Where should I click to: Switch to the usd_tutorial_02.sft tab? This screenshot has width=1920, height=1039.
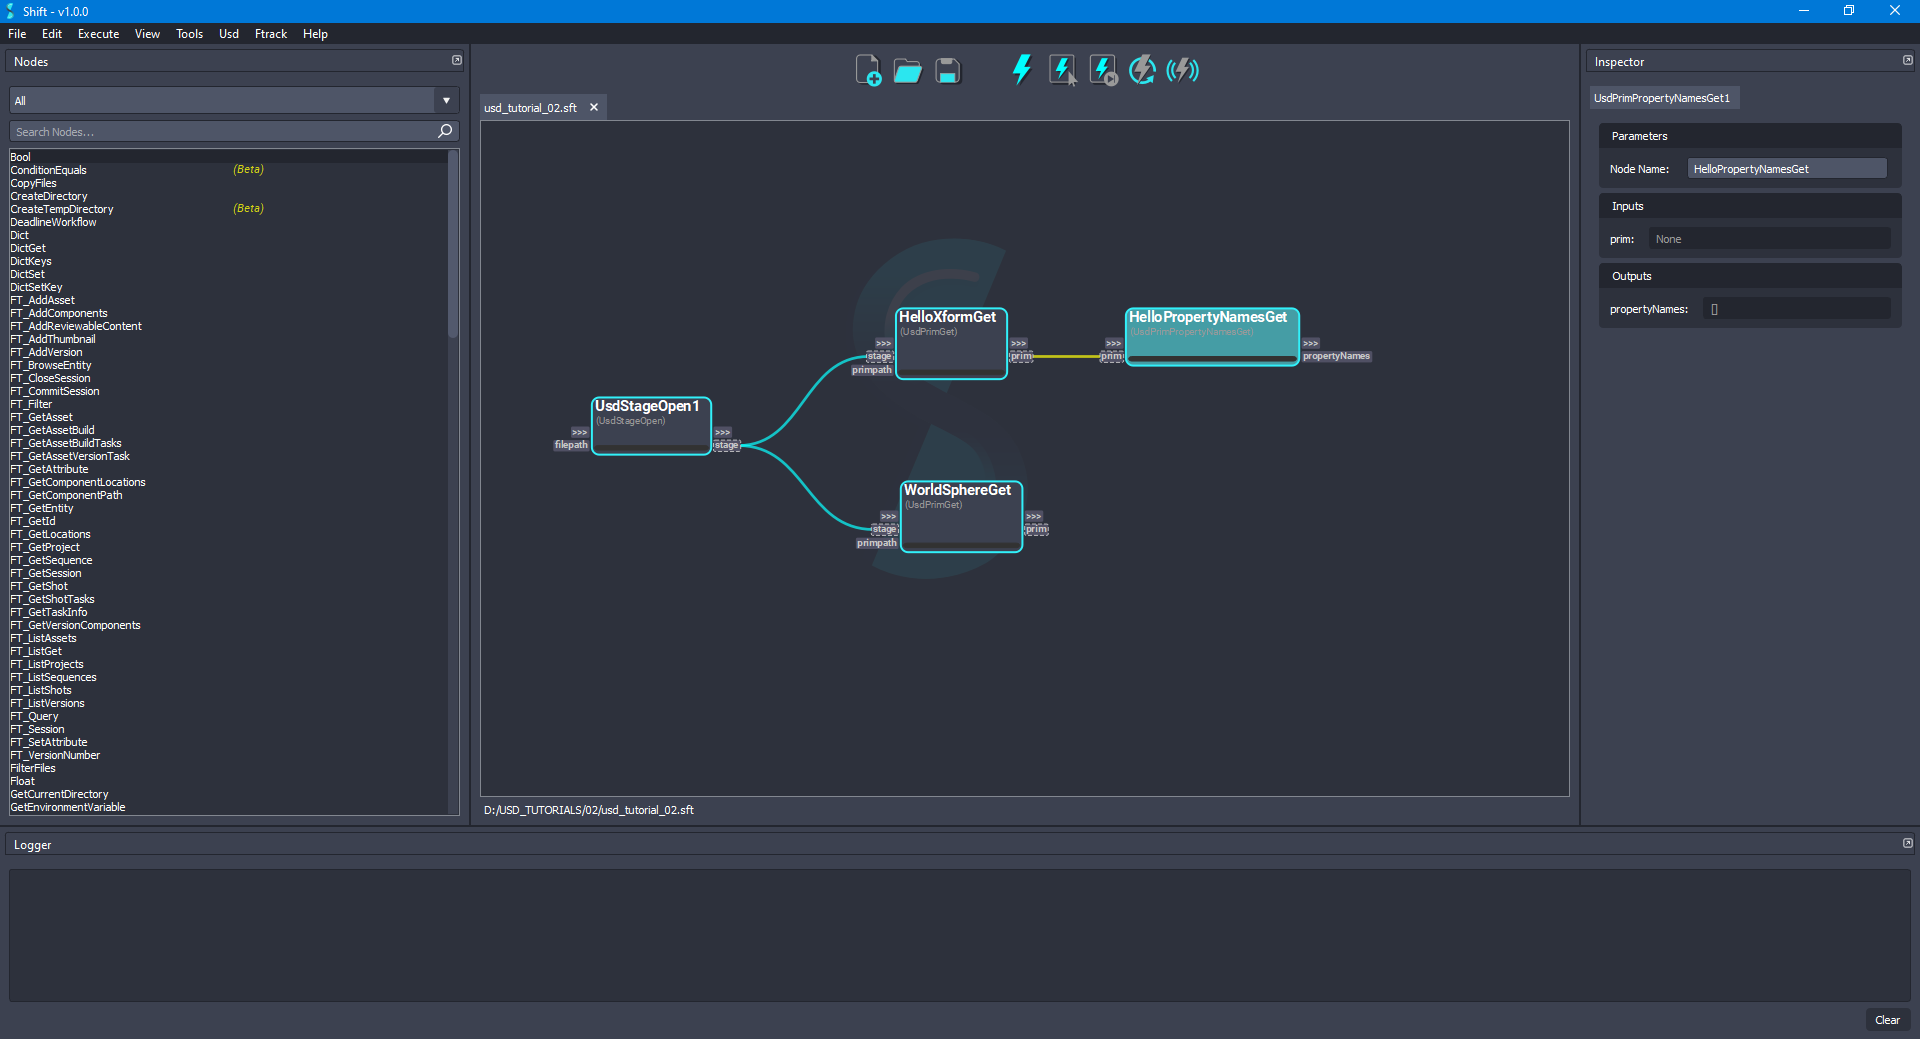(x=531, y=107)
